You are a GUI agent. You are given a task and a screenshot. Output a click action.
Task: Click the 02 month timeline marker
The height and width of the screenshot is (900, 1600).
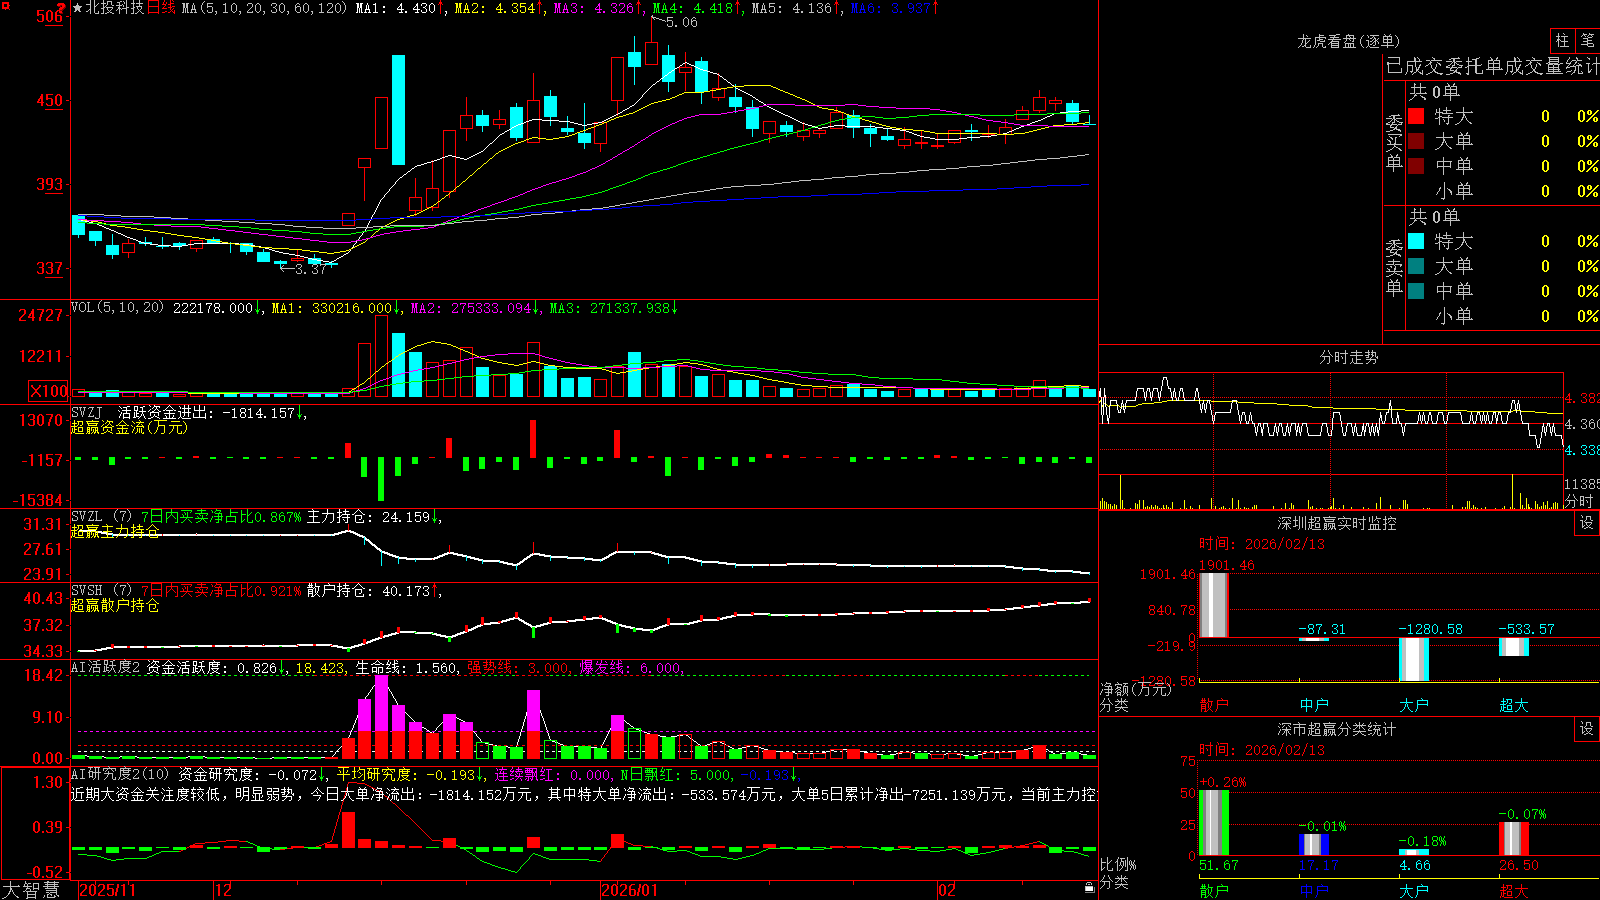pyautogui.click(x=947, y=890)
